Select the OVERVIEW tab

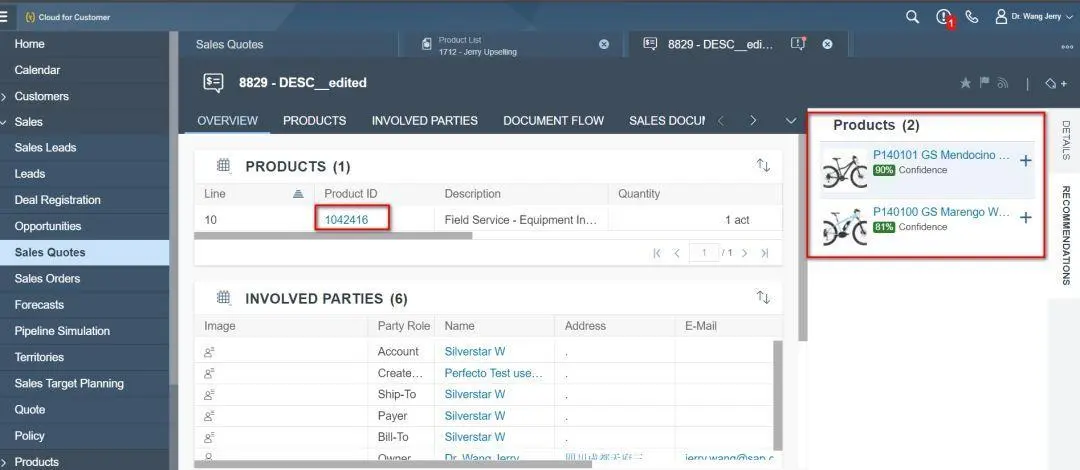227,121
